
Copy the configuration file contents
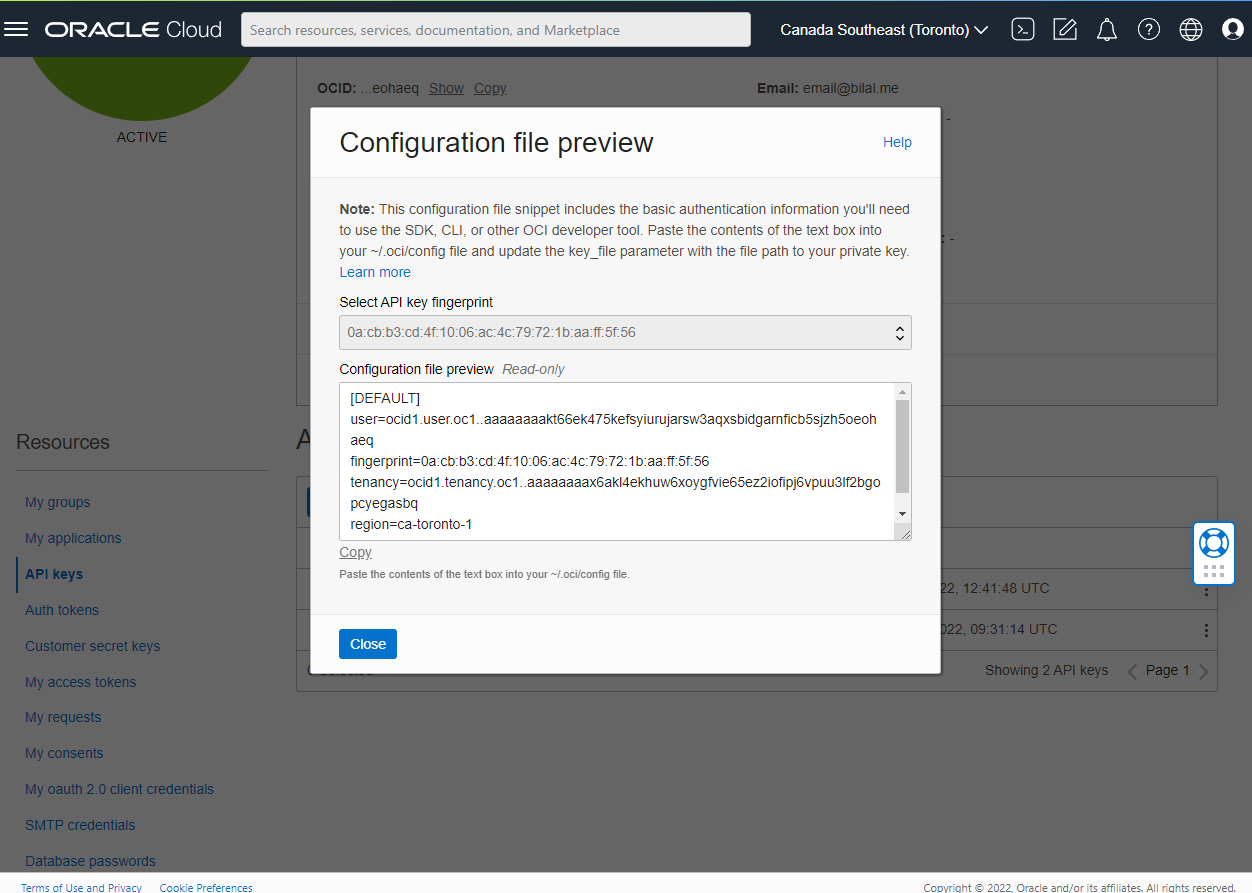355,552
